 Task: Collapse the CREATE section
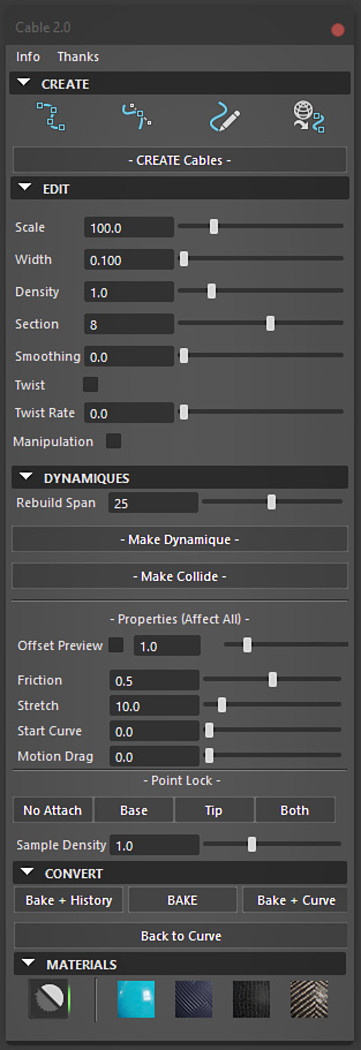(x=25, y=84)
